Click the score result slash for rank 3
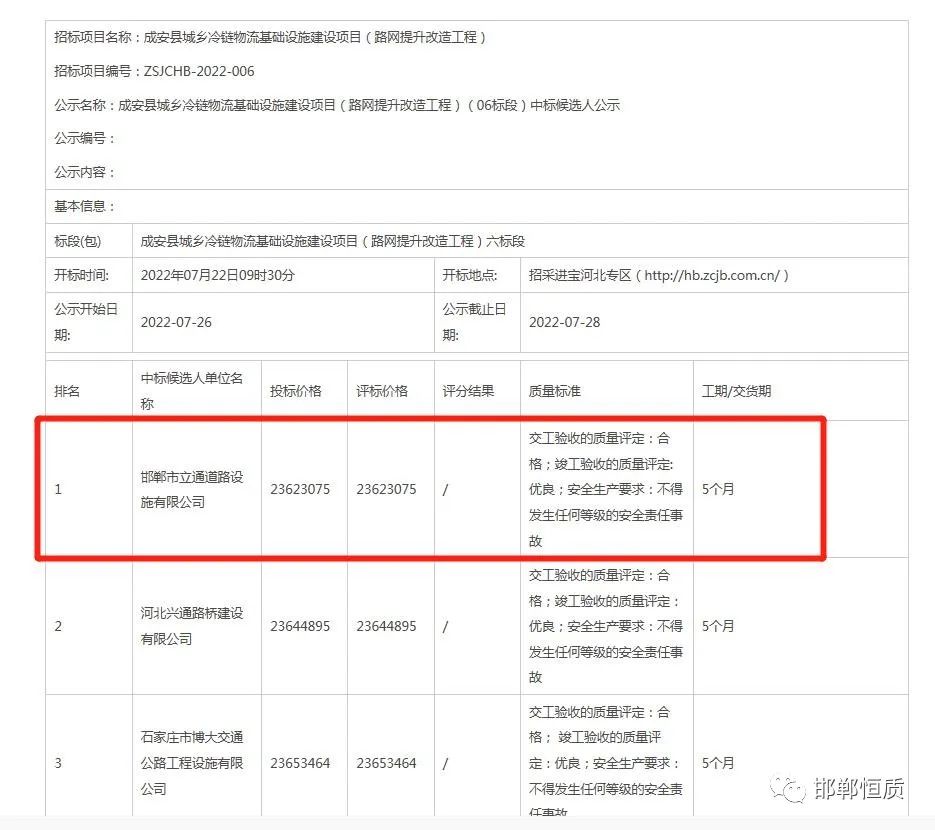The image size is (935, 830). 445,763
